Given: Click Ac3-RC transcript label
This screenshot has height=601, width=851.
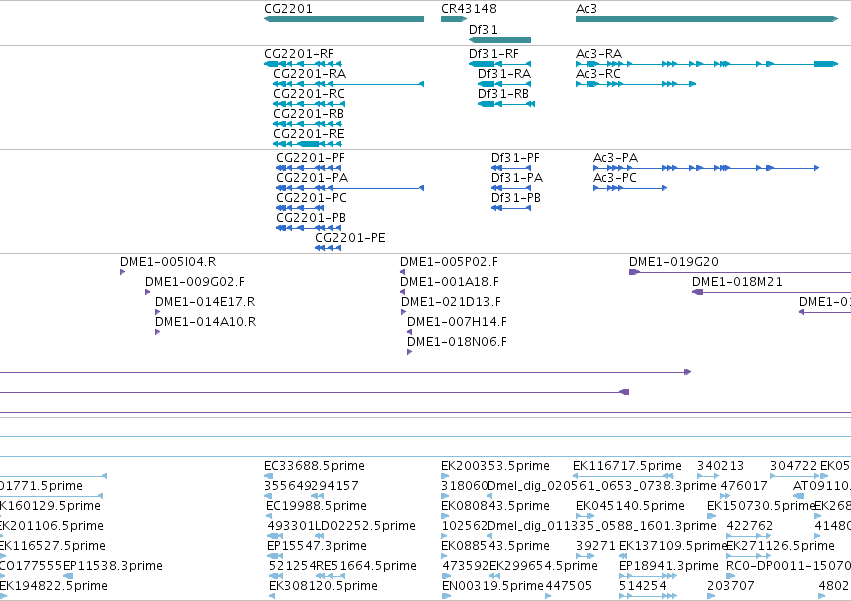Looking at the screenshot, I should [x=598, y=73].
